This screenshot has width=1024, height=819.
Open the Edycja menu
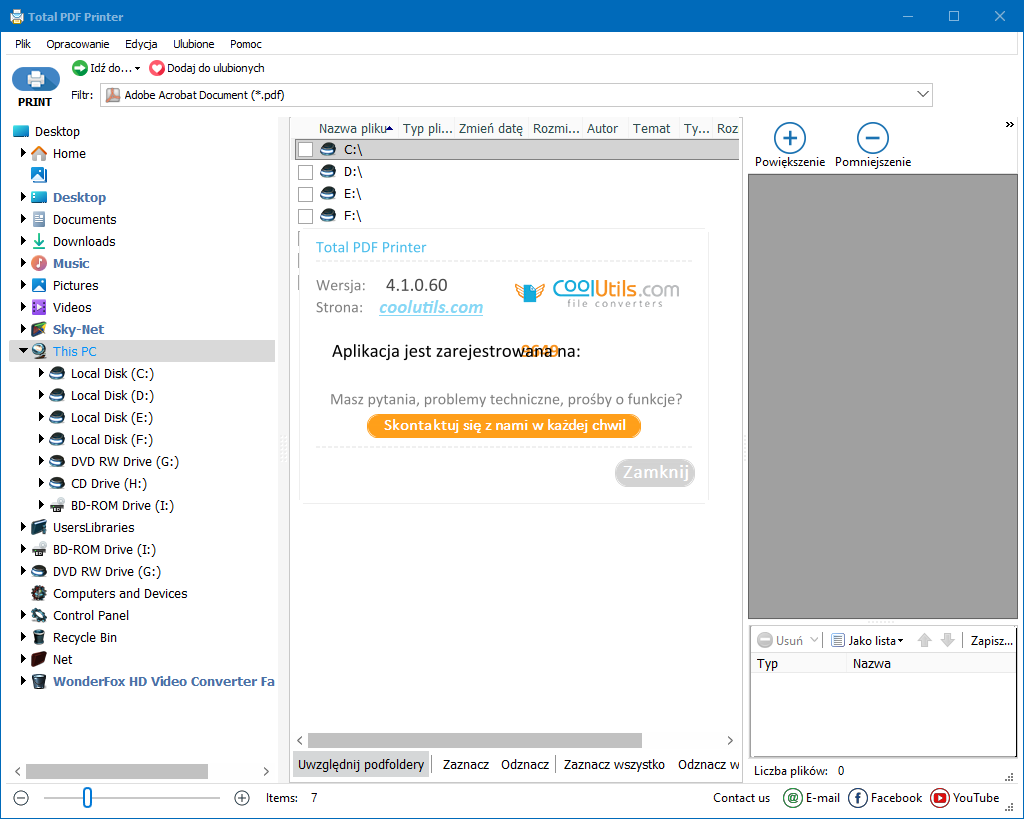(141, 44)
